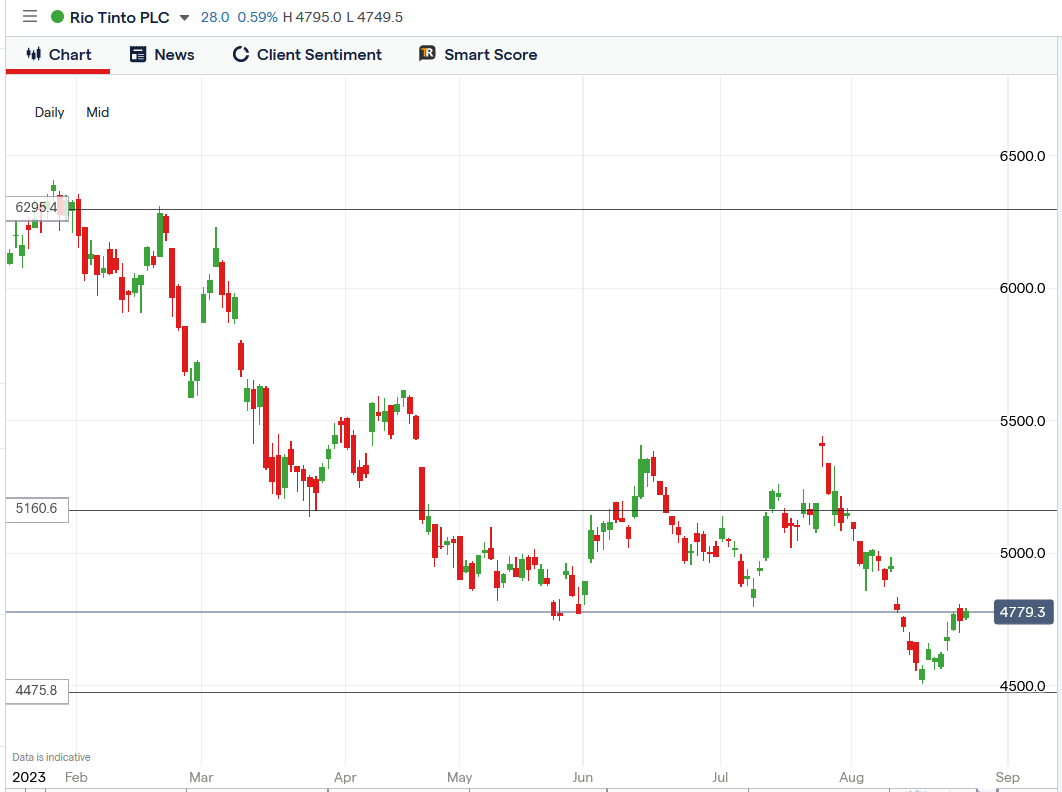Click the 6000.0 price axis label
The image size is (1062, 792).
point(1022,289)
